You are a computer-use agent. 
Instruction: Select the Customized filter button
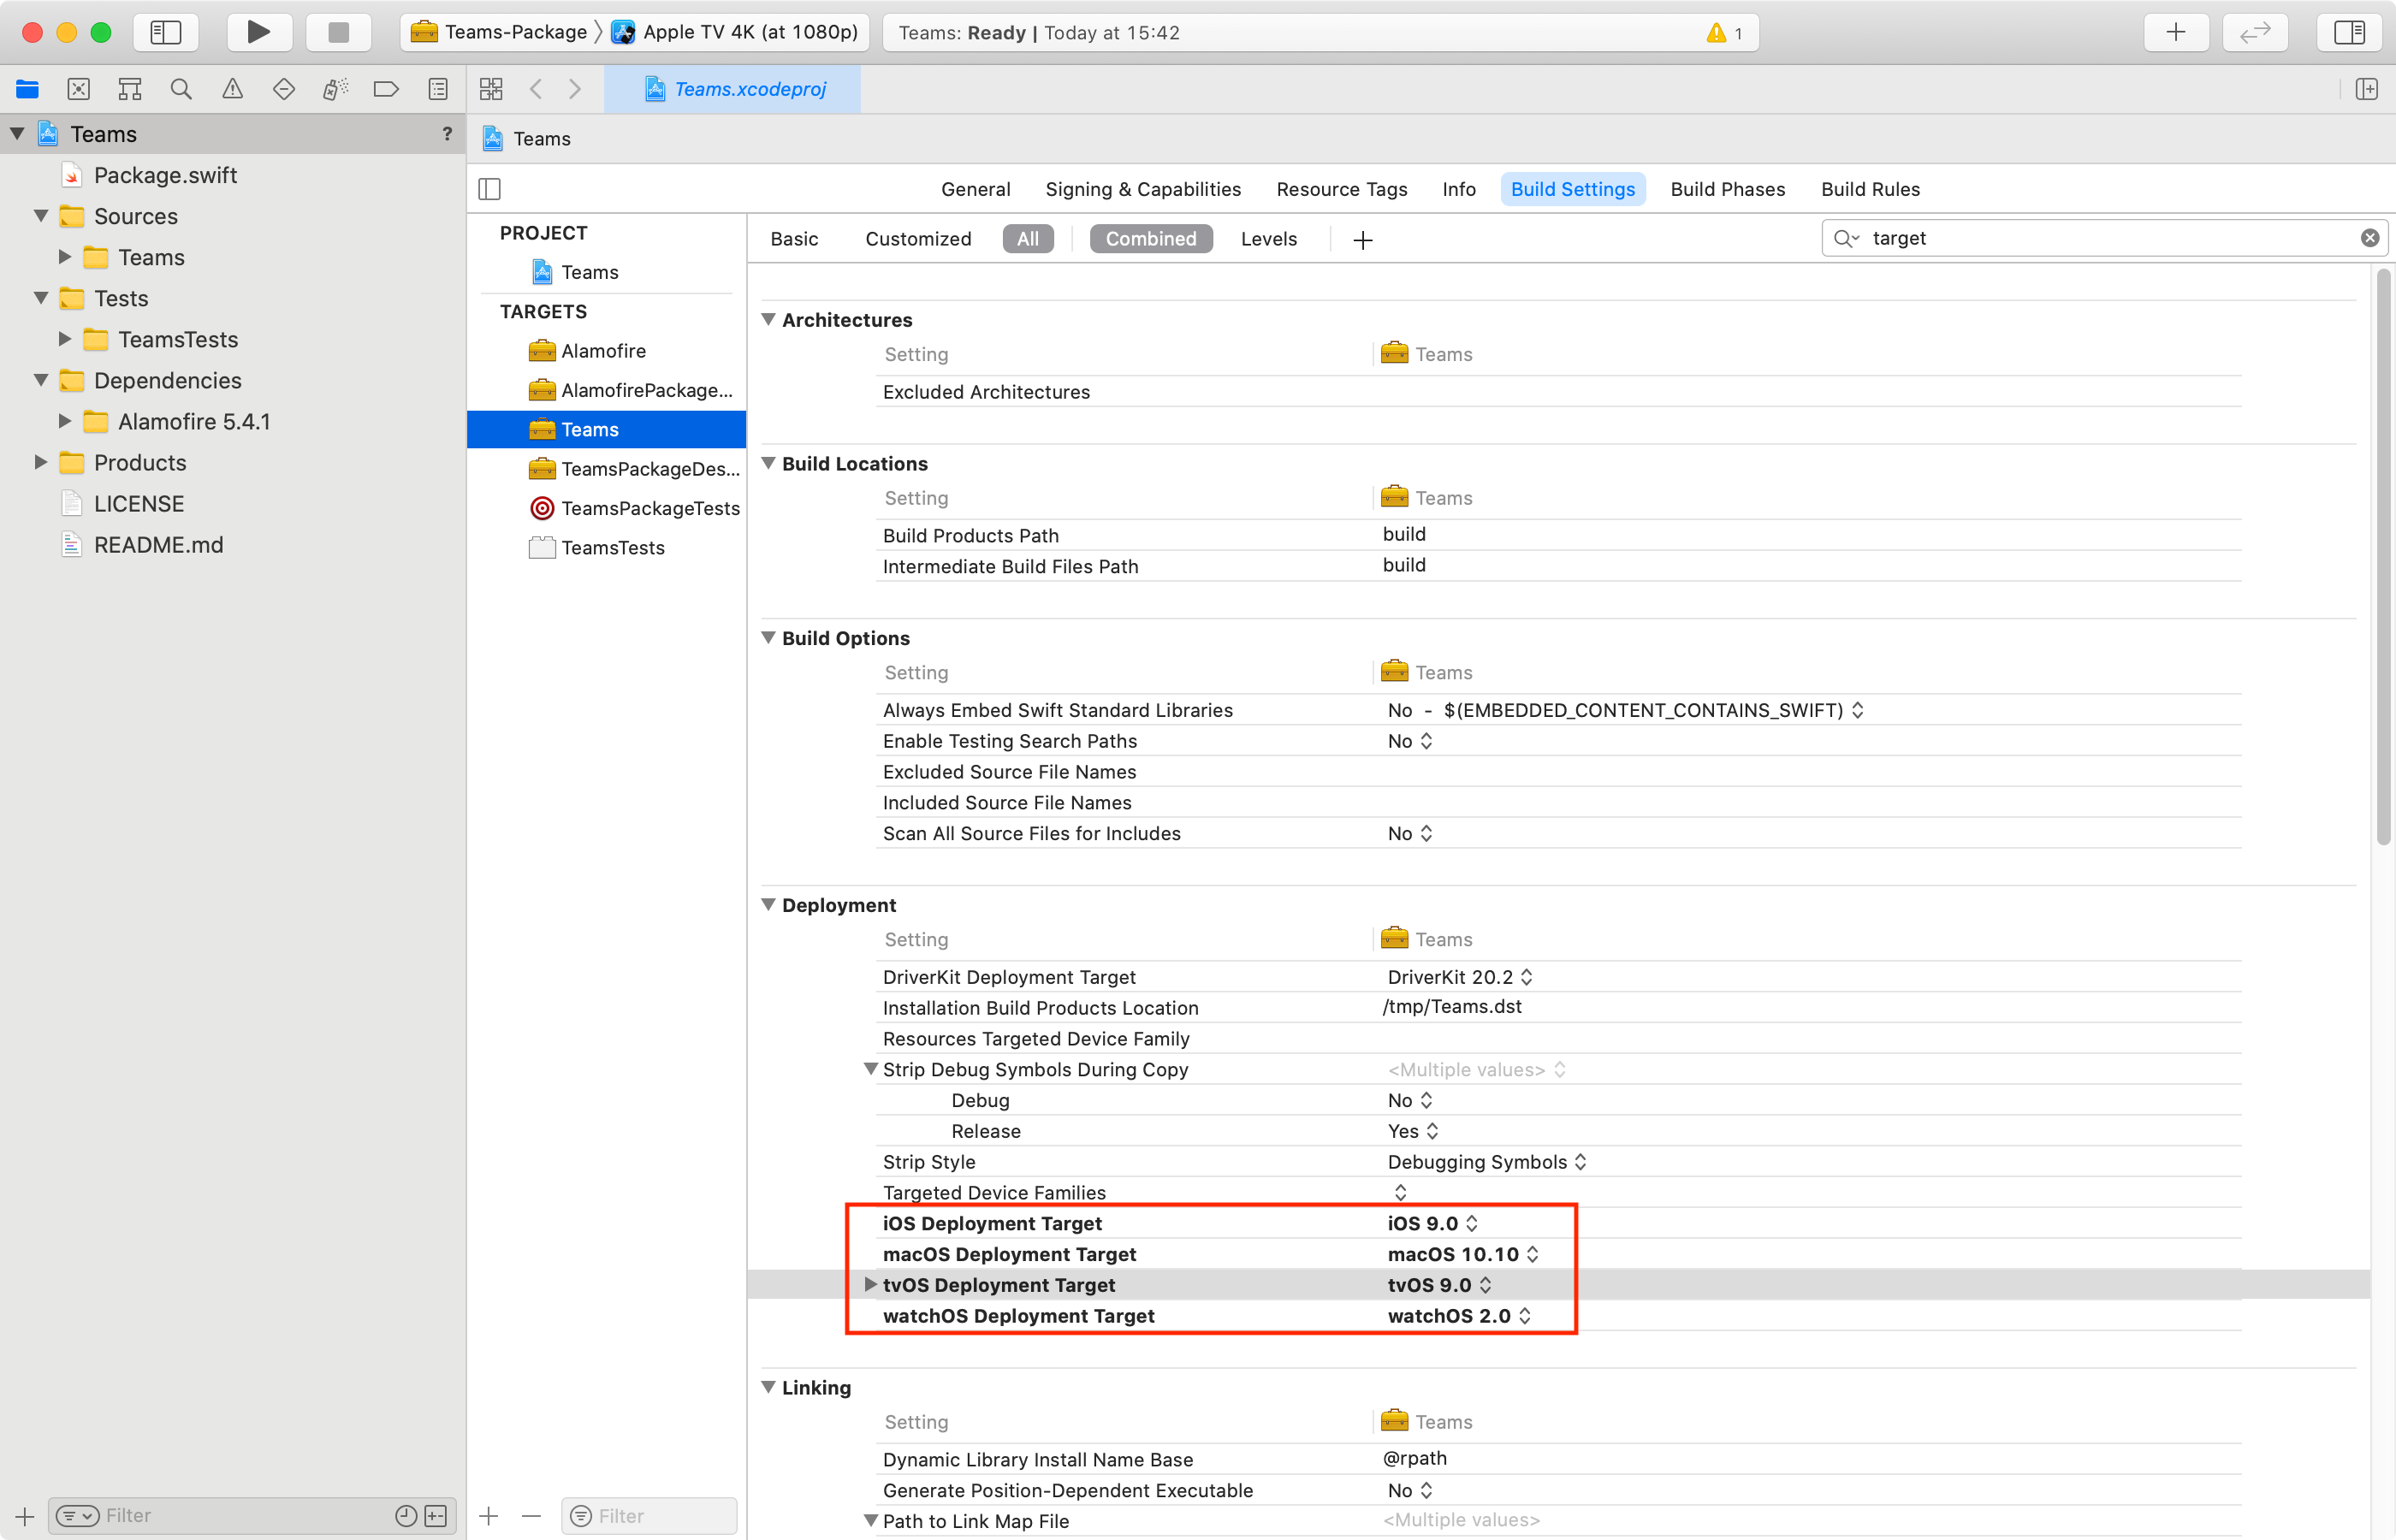pyautogui.click(x=917, y=239)
